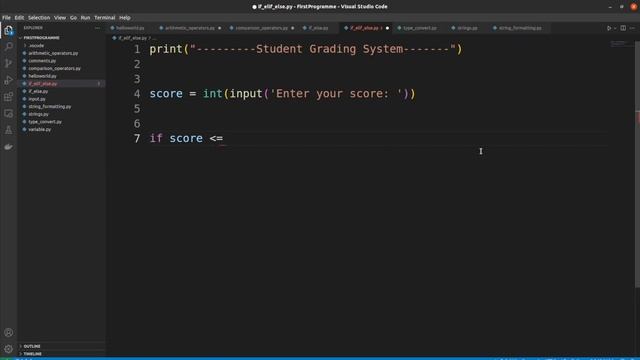640x360 pixels.
Task: Split the editor to the right
Action: 623,28
